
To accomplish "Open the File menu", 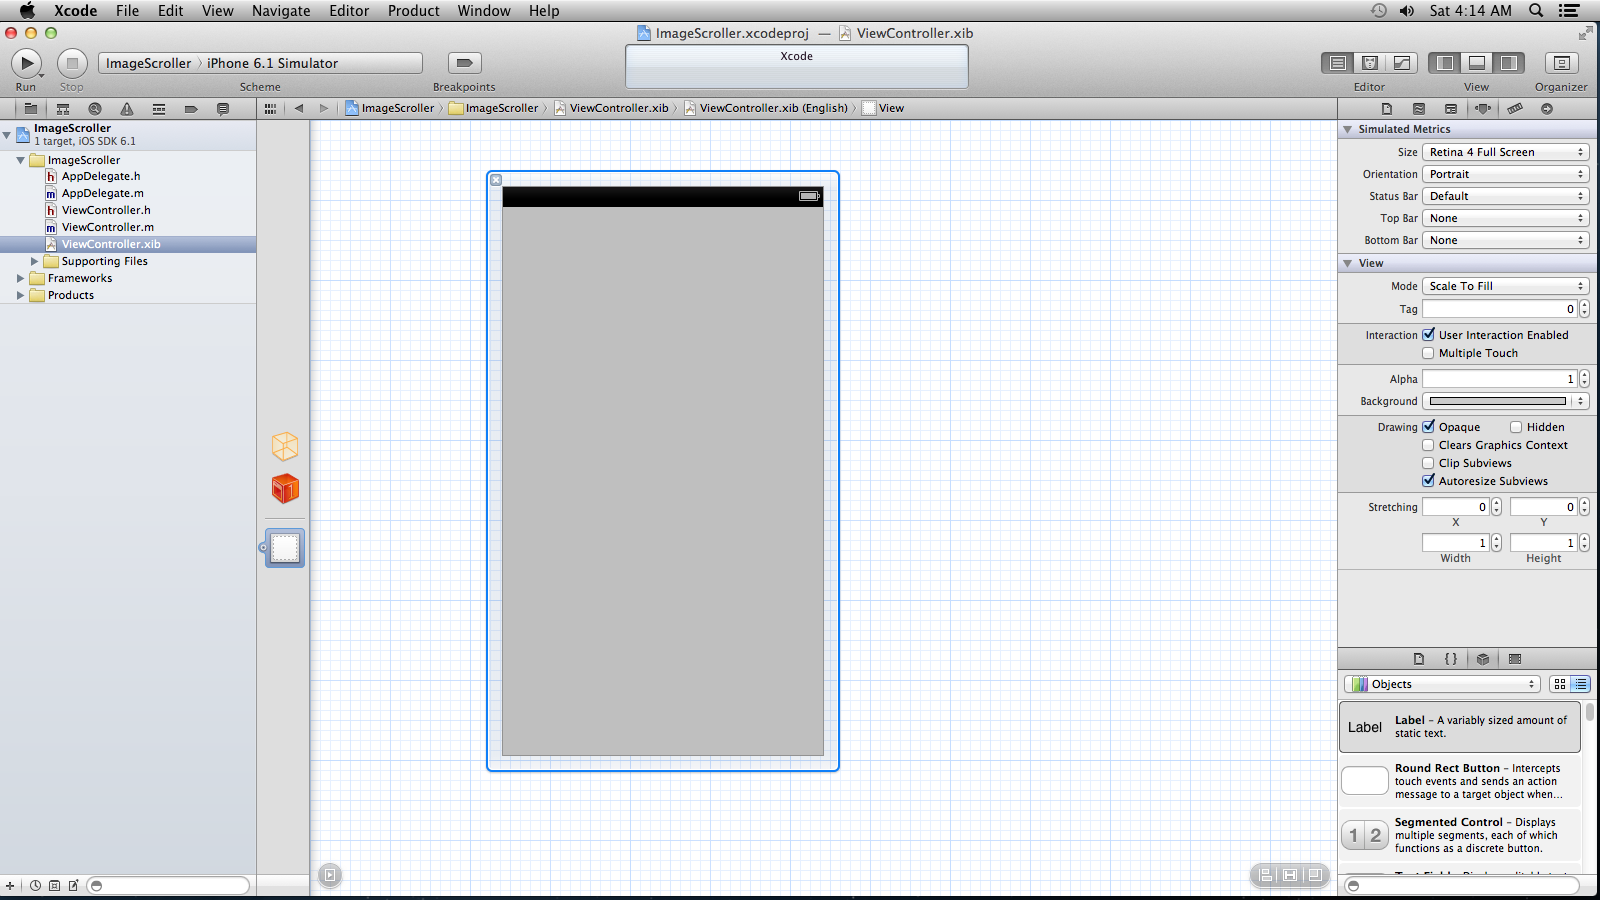I will (127, 11).
